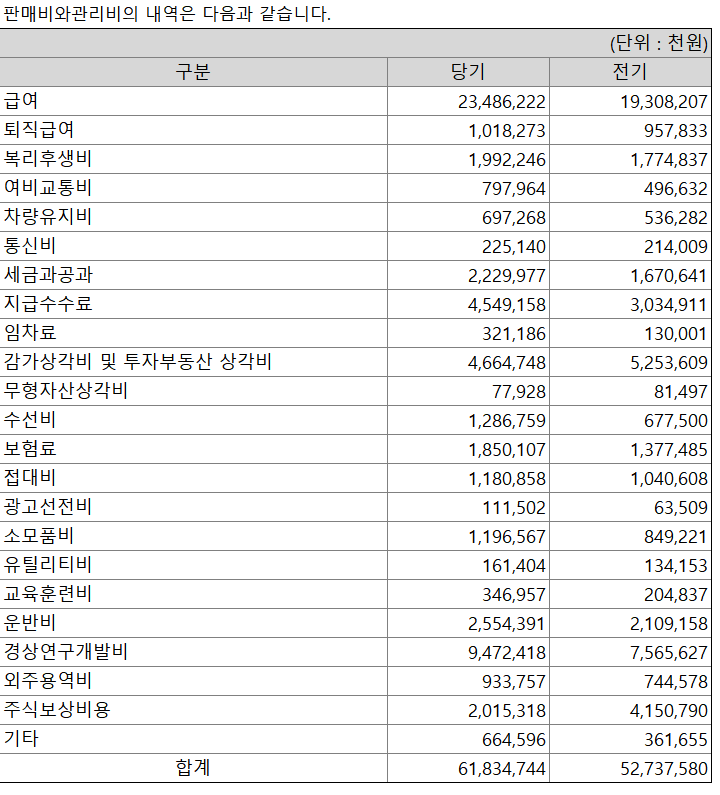The height and width of the screenshot is (795, 720).
Task: Select the value 797,964
Action: tap(514, 189)
